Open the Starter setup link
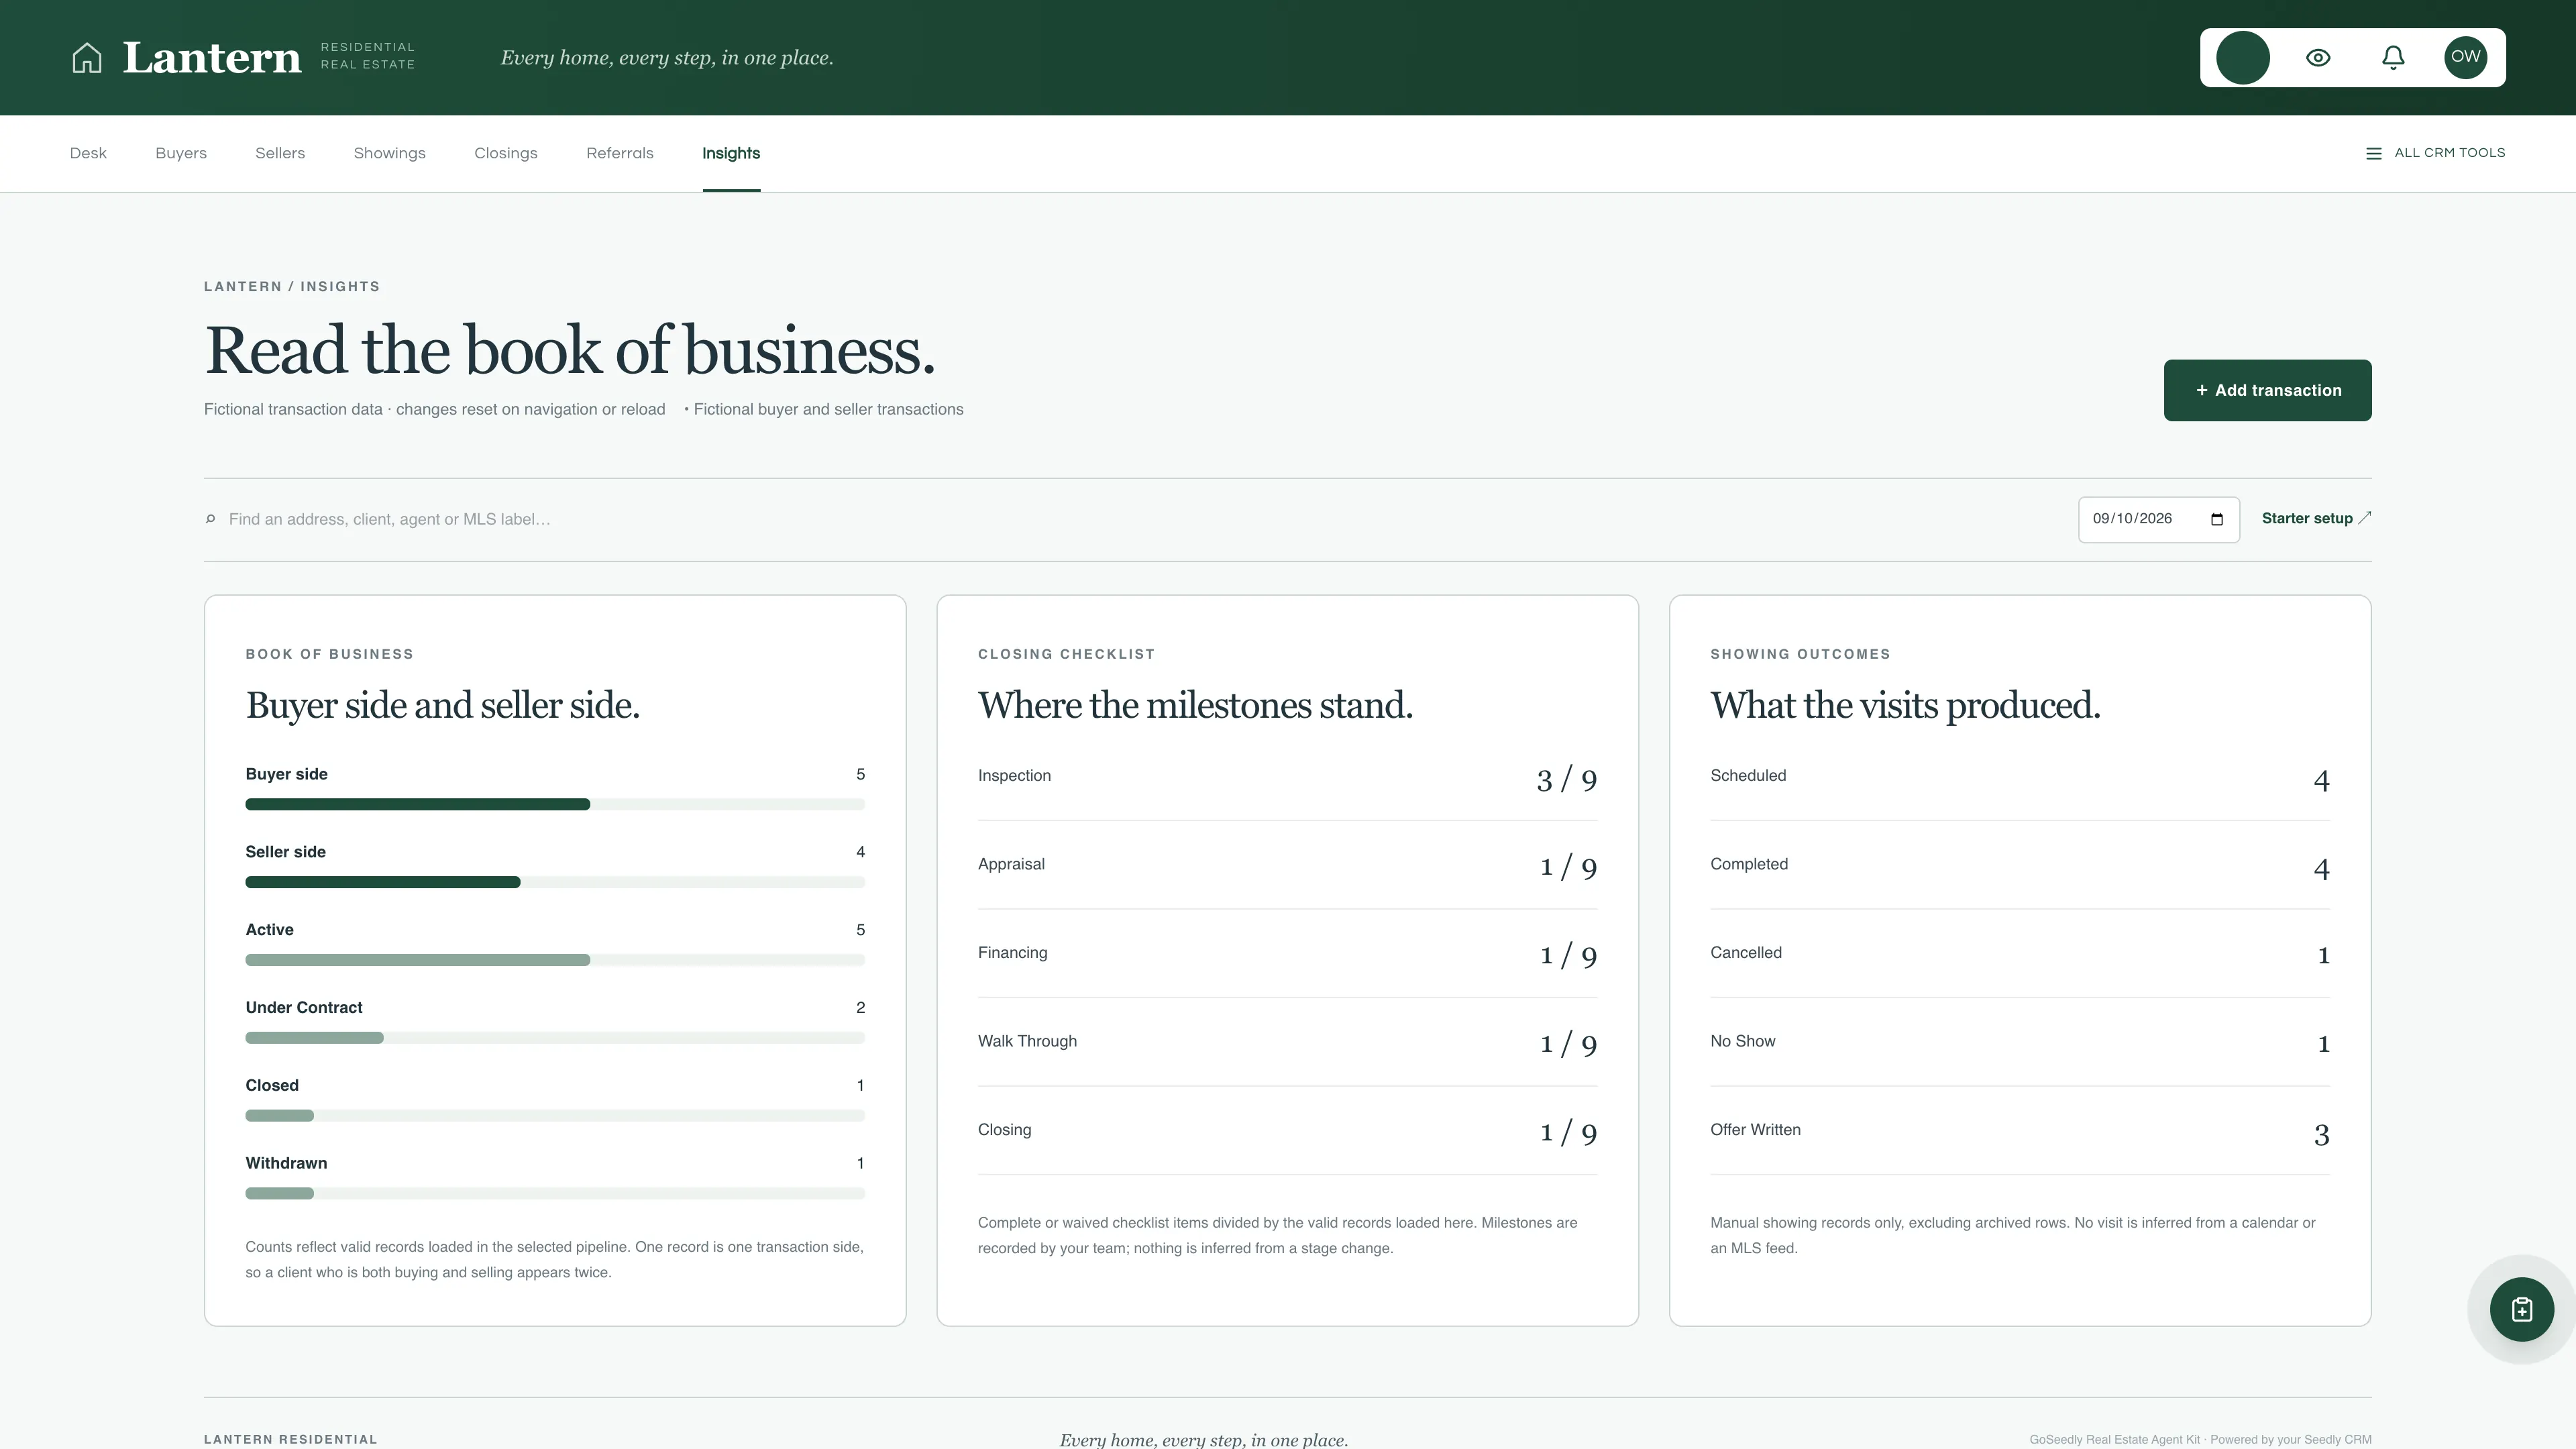Image resolution: width=2576 pixels, height=1449 pixels. 2316,518
